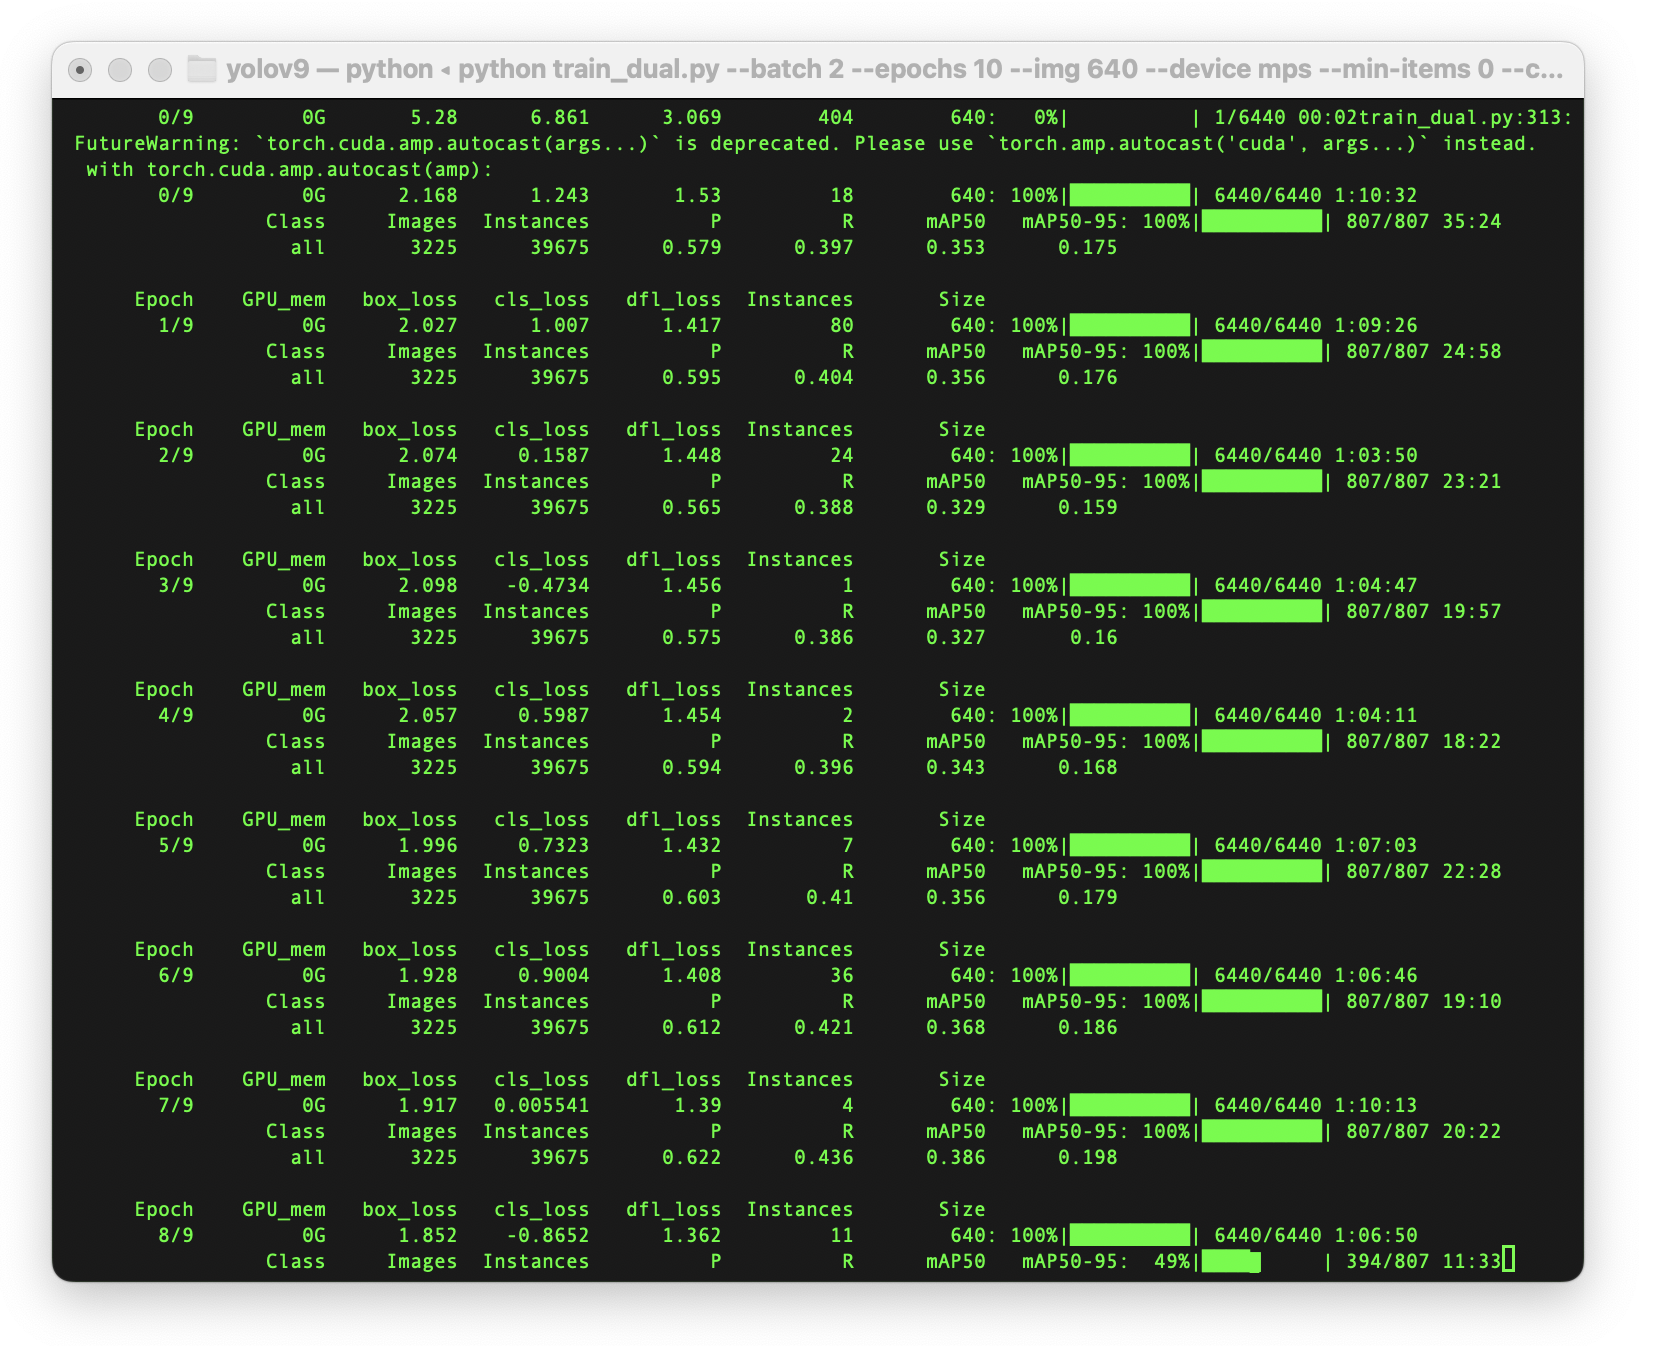This screenshot has height=1346, width=1654.
Task: Select the cls_loss value 0.5987
Action: [x=554, y=715]
